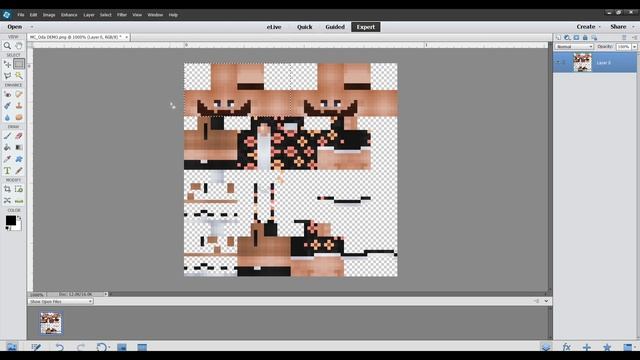Screen dimensions: 640x360
Task: Open the Enhance menu
Action: click(69, 15)
